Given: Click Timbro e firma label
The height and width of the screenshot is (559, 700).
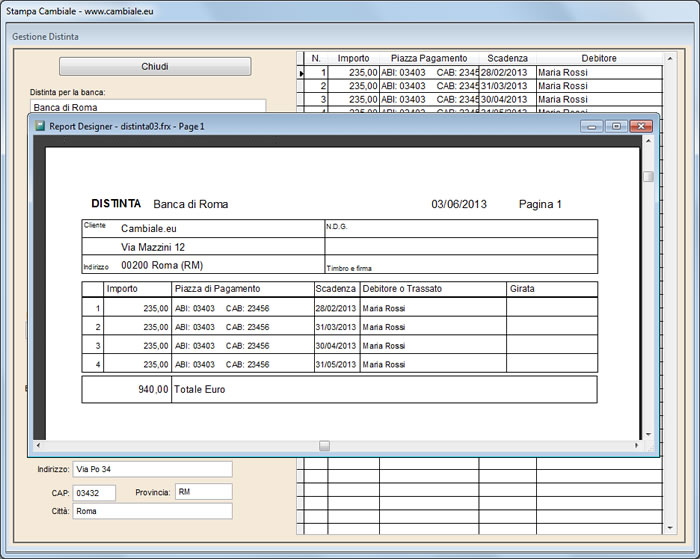Looking at the screenshot, I should pyautogui.click(x=349, y=268).
